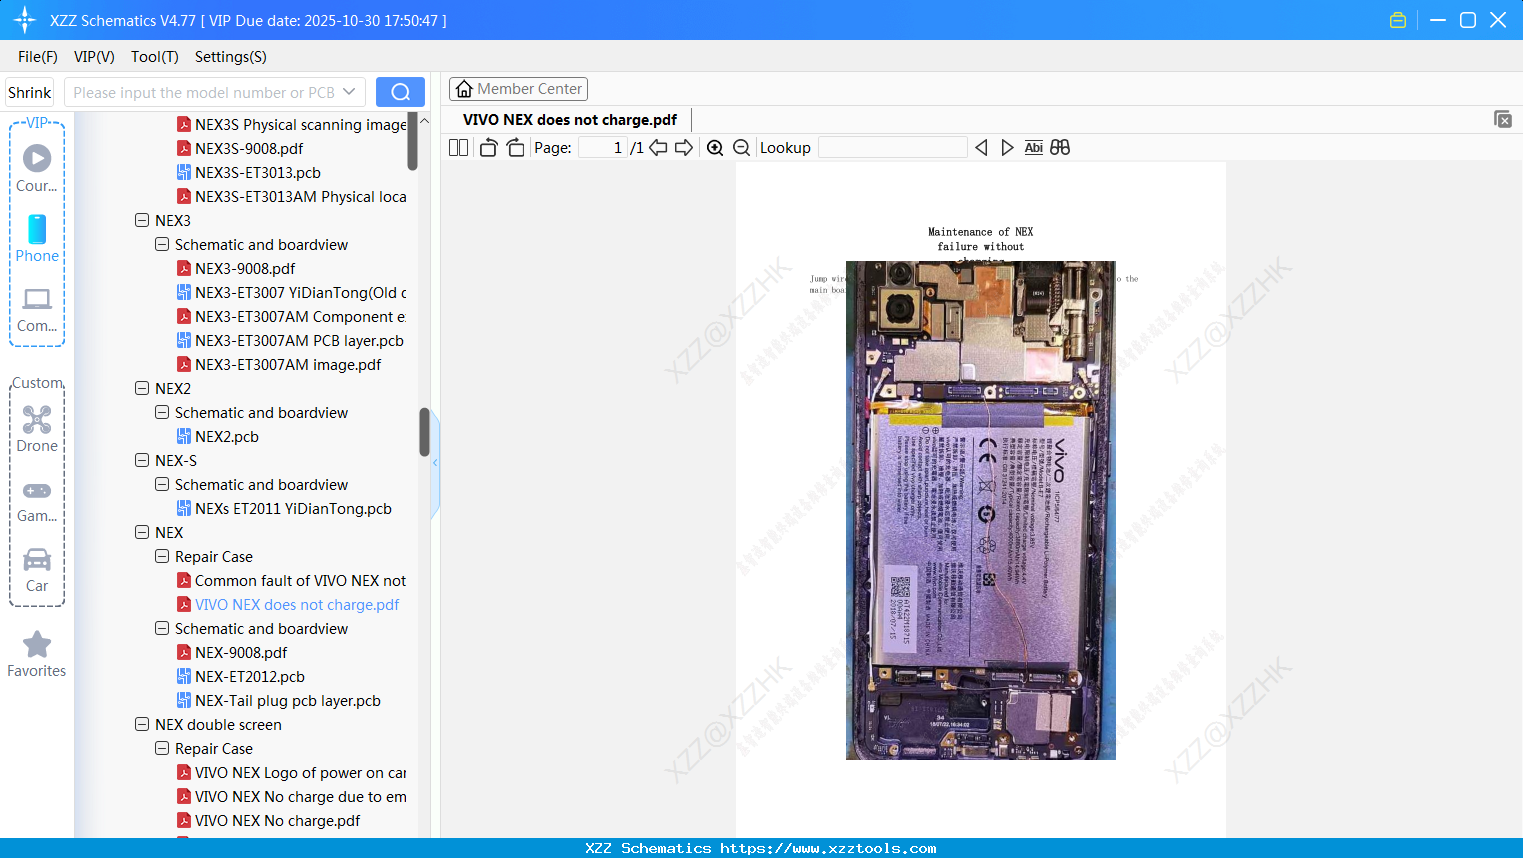Image resolution: width=1523 pixels, height=858 pixels.
Task: Open the Game console category
Action: (x=37, y=500)
